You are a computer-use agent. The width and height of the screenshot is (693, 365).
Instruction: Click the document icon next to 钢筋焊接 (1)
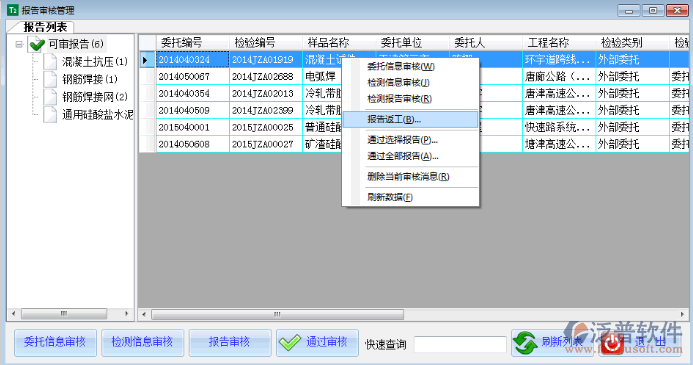(50, 79)
